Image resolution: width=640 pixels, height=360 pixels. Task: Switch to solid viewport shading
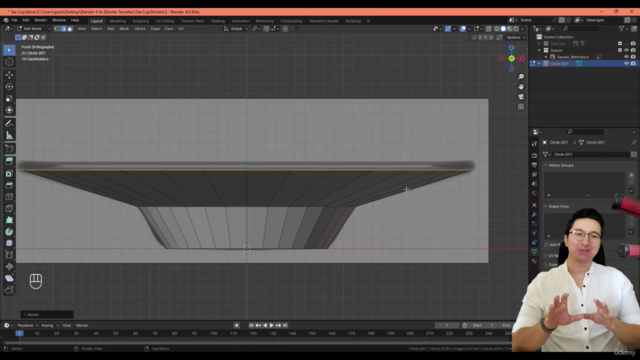click(x=503, y=29)
